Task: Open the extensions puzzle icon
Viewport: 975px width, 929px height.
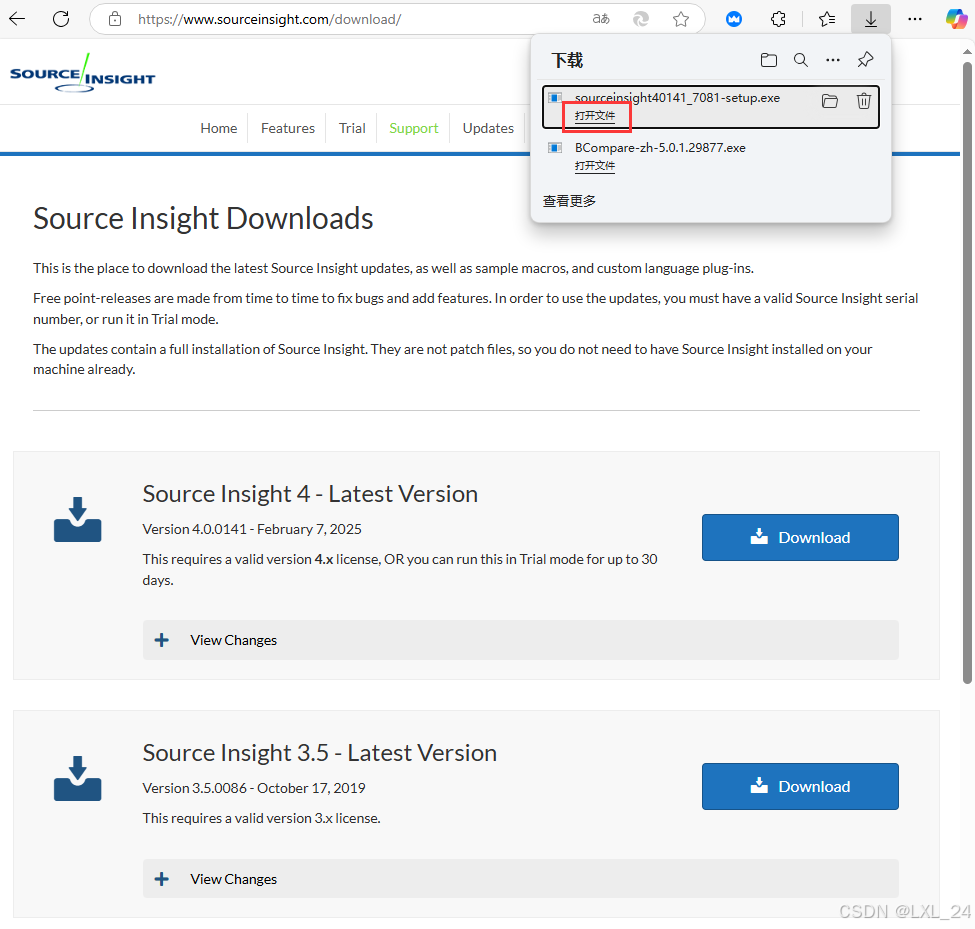Action: click(778, 19)
